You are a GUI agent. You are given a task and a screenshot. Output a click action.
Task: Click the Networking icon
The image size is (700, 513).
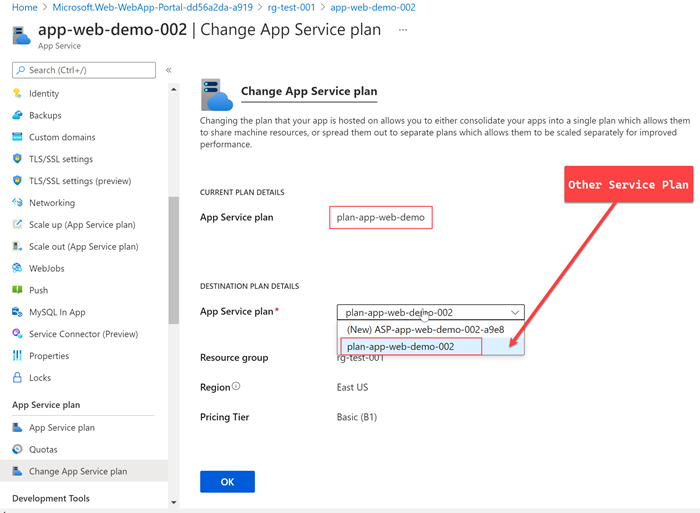pos(17,202)
